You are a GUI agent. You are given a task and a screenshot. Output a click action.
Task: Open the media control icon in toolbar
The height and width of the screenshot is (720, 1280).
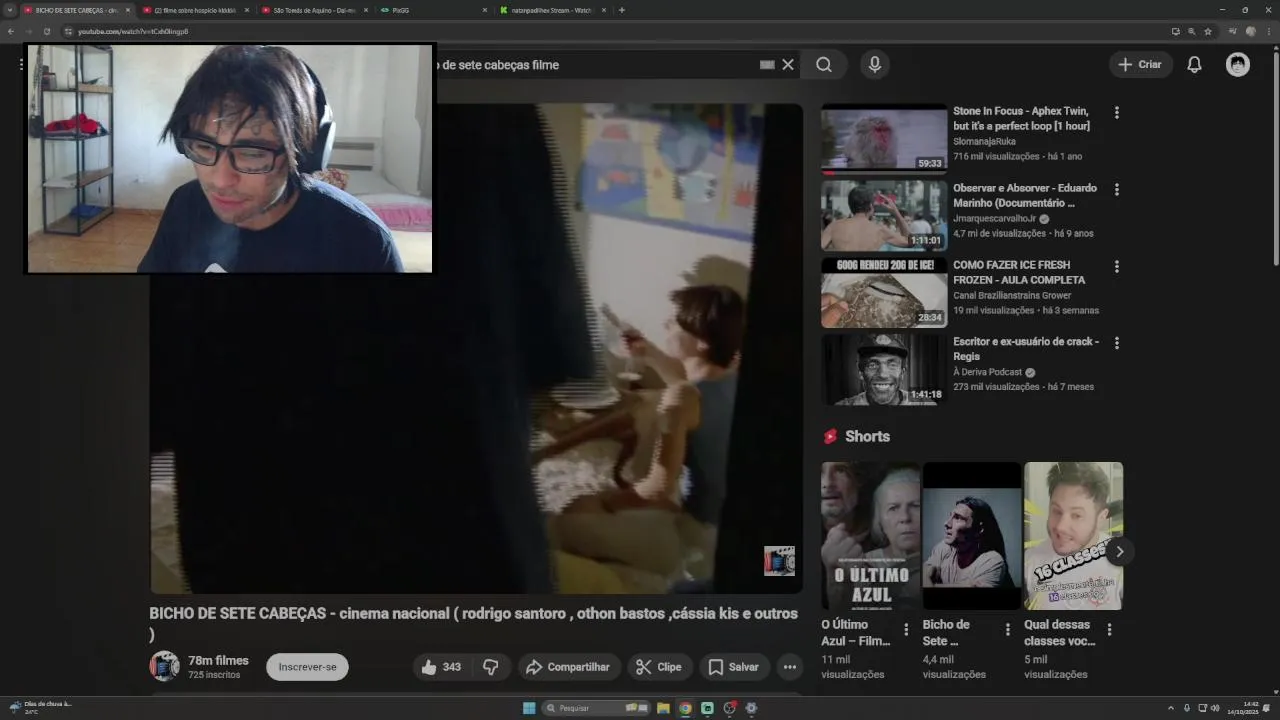pos(1231,31)
